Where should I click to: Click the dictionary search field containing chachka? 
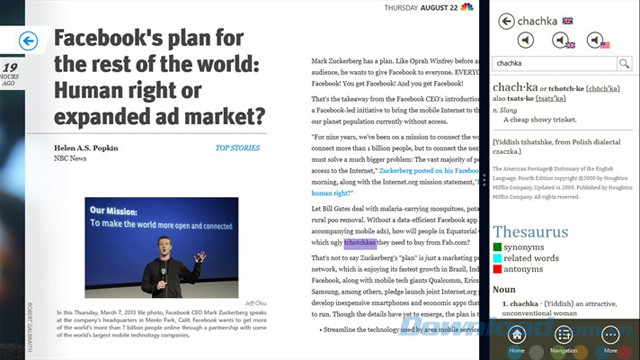click(x=555, y=63)
